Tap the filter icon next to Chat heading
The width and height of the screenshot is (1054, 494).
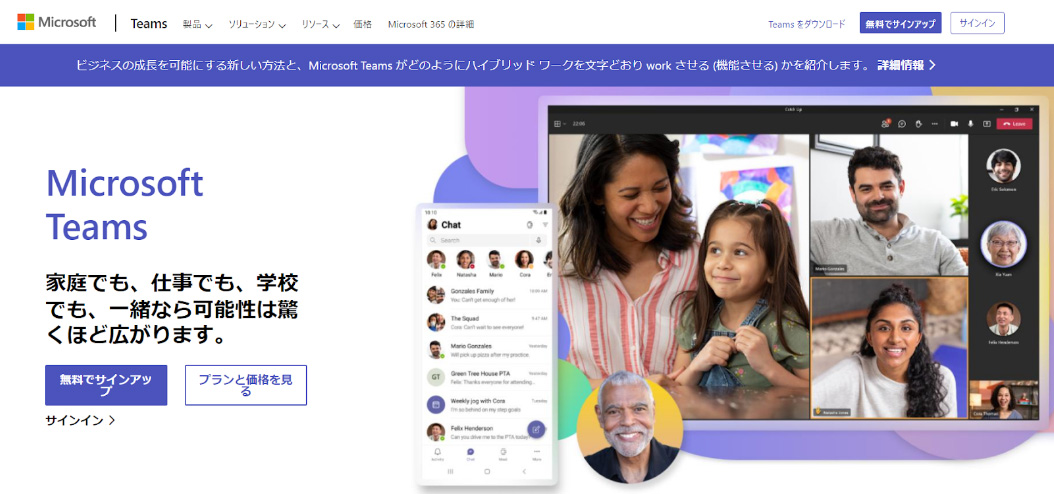pyautogui.click(x=545, y=224)
